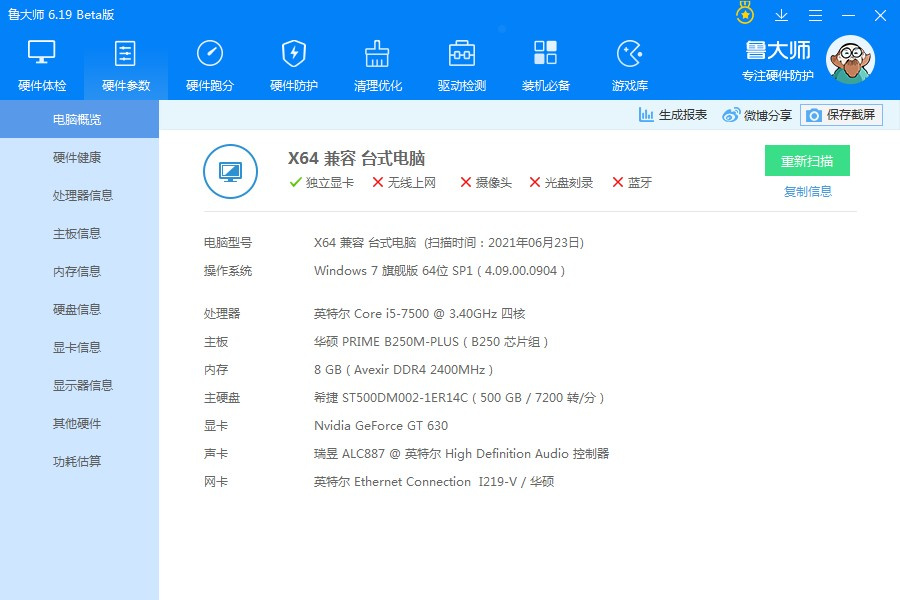Click the 瑞昱 ALC887 sound card value
900x600 pixels.
pos(461,454)
